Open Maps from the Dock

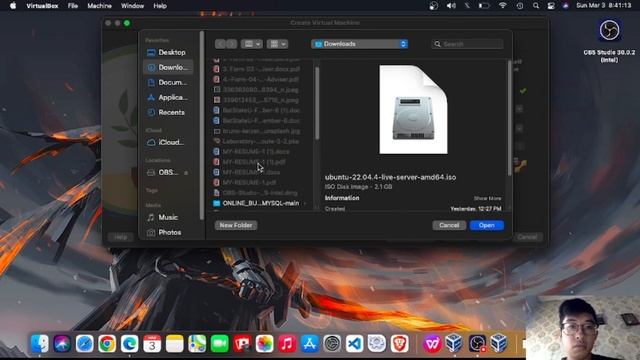click(x=197, y=344)
